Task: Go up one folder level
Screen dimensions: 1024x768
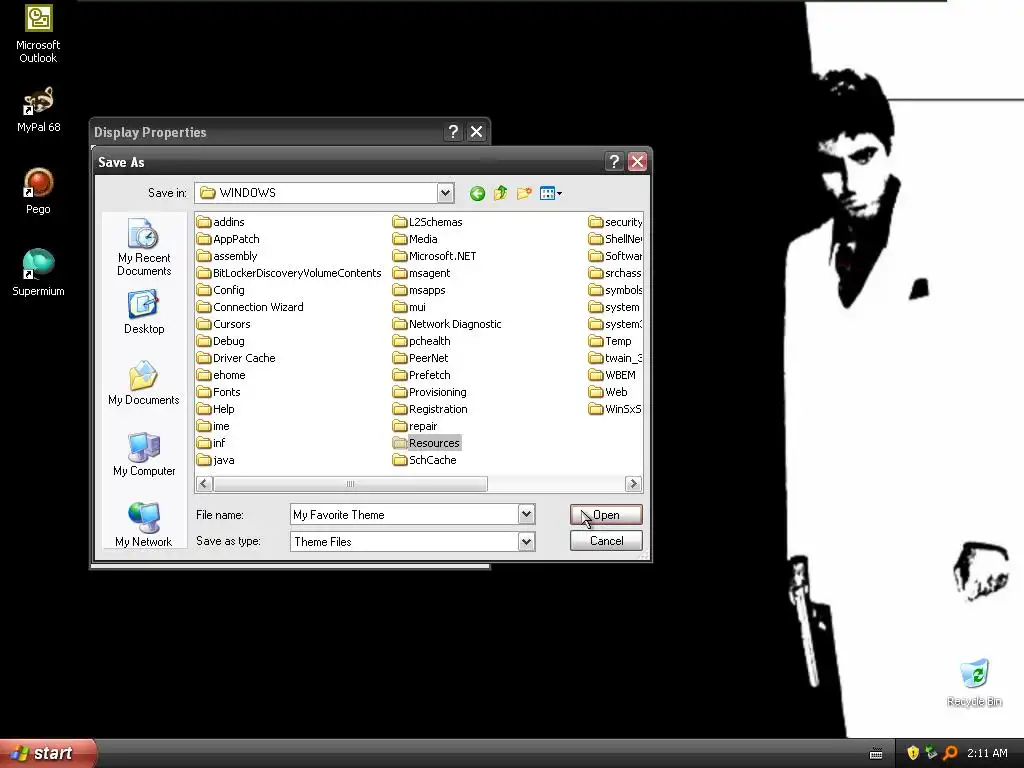Action: [501, 193]
